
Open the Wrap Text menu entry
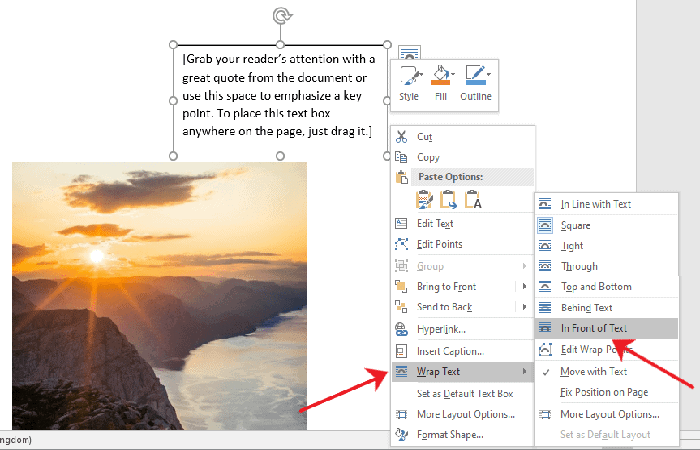coord(440,372)
